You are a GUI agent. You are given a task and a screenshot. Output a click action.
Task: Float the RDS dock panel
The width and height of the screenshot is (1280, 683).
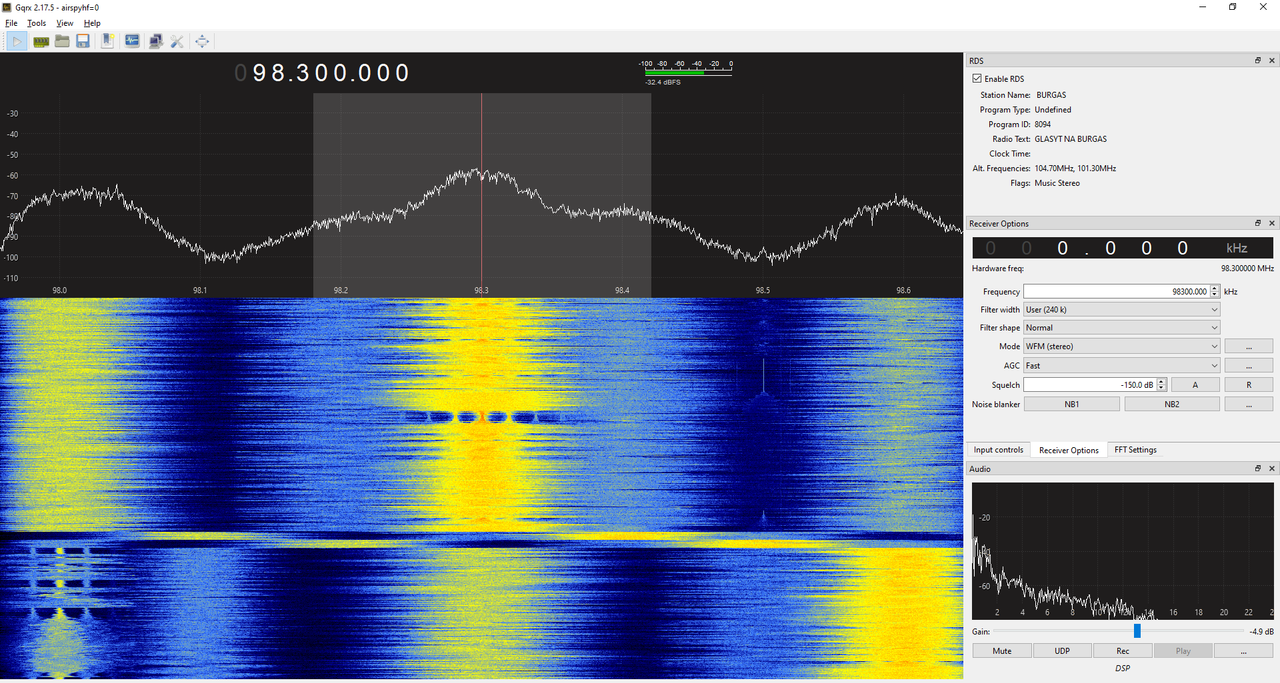click(1258, 61)
